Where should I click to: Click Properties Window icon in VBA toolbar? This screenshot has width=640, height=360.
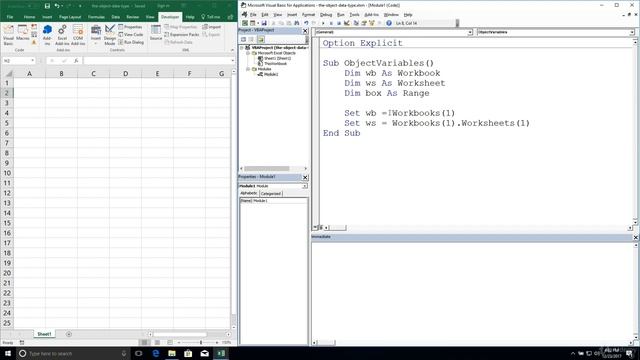(364, 23)
